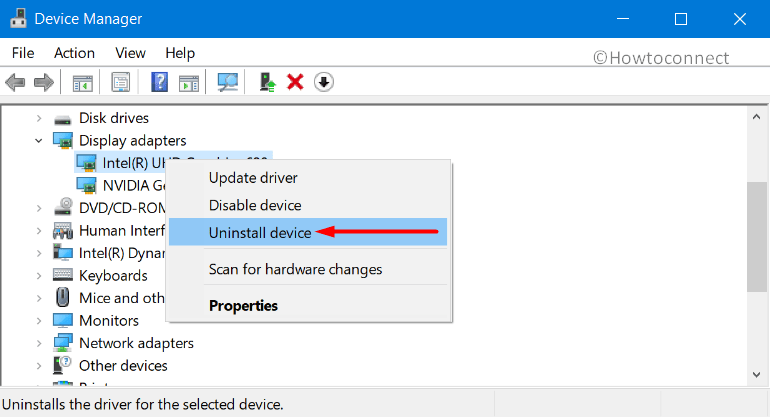770x417 pixels.
Task: Open the Help question mark icon
Action: point(159,82)
